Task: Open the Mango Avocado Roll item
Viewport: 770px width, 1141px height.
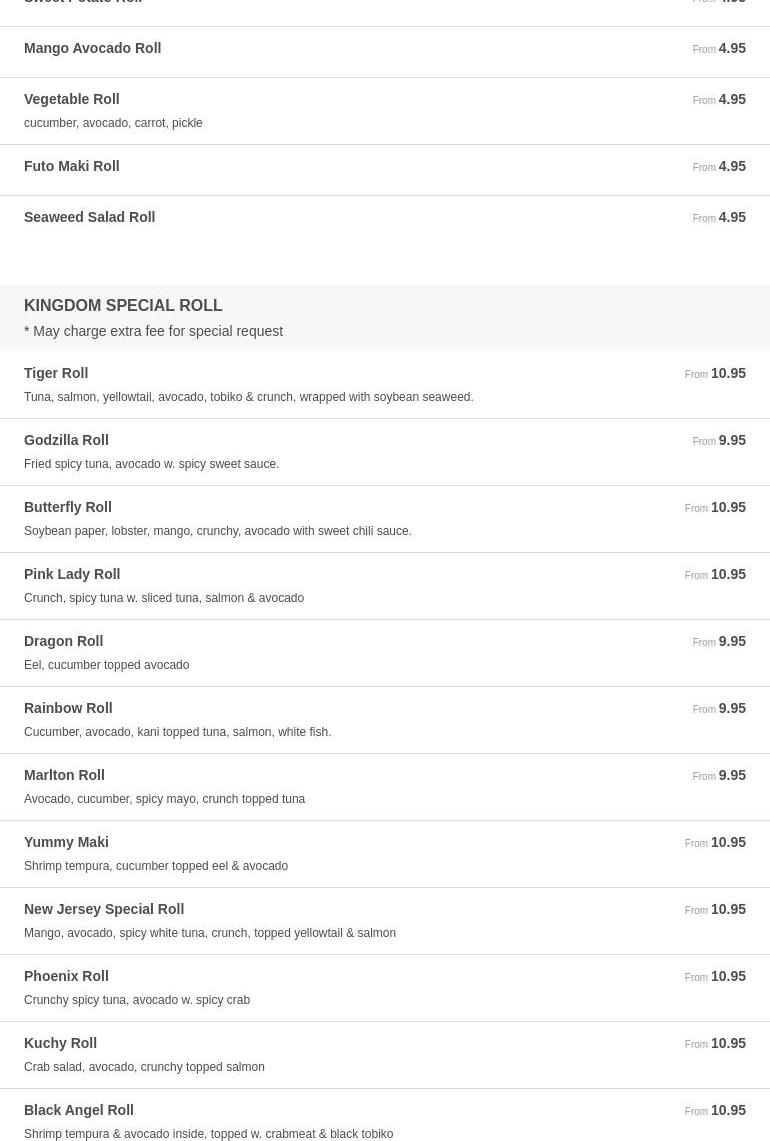Action: point(92,48)
